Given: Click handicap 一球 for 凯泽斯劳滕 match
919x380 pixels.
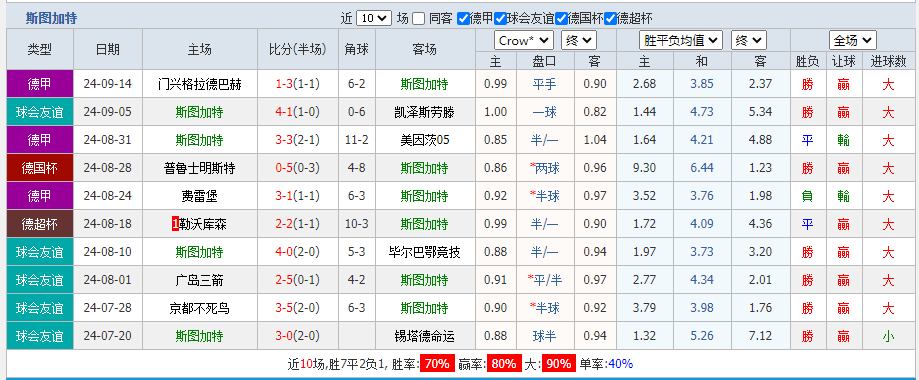Looking at the screenshot, I should (x=545, y=112).
